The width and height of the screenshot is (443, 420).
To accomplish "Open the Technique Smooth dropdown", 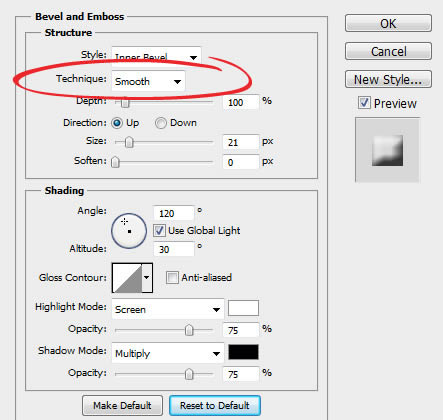I will (148, 81).
